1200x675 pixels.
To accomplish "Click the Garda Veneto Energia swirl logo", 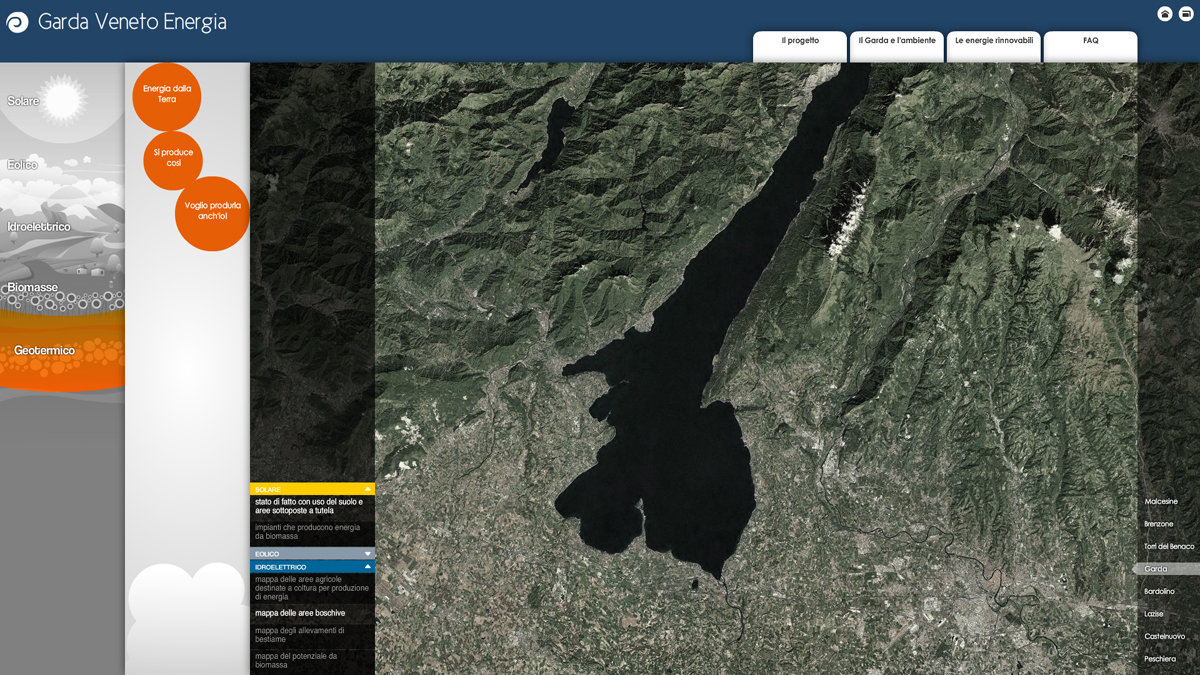I will pos(17,22).
